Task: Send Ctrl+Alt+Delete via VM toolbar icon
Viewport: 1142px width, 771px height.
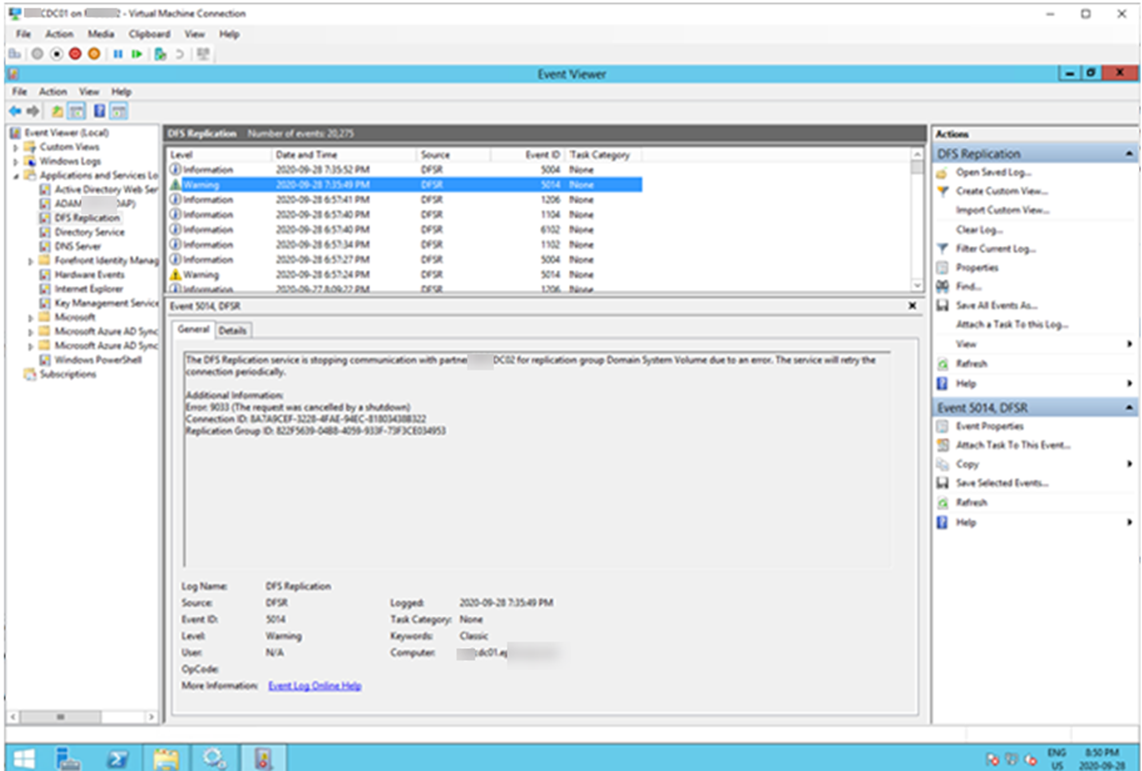Action: pyautogui.click(x=15, y=54)
